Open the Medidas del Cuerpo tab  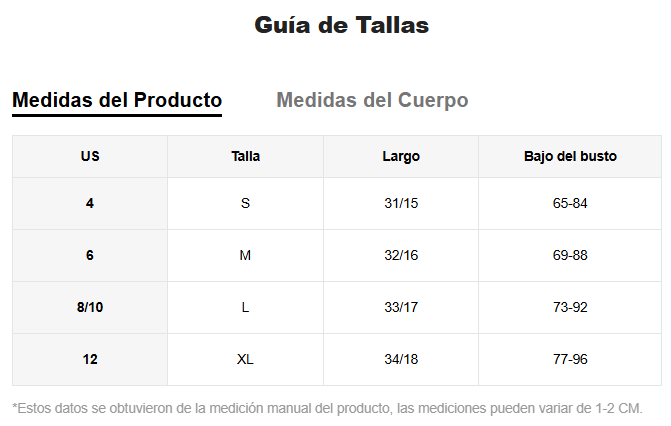click(x=372, y=100)
